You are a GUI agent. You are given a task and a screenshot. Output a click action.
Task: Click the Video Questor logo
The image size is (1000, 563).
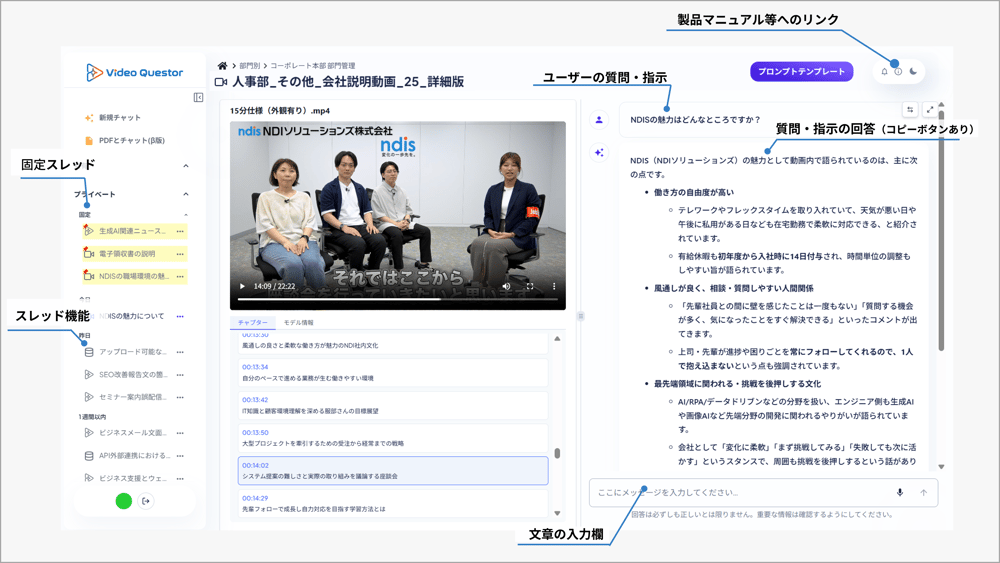click(x=135, y=73)
